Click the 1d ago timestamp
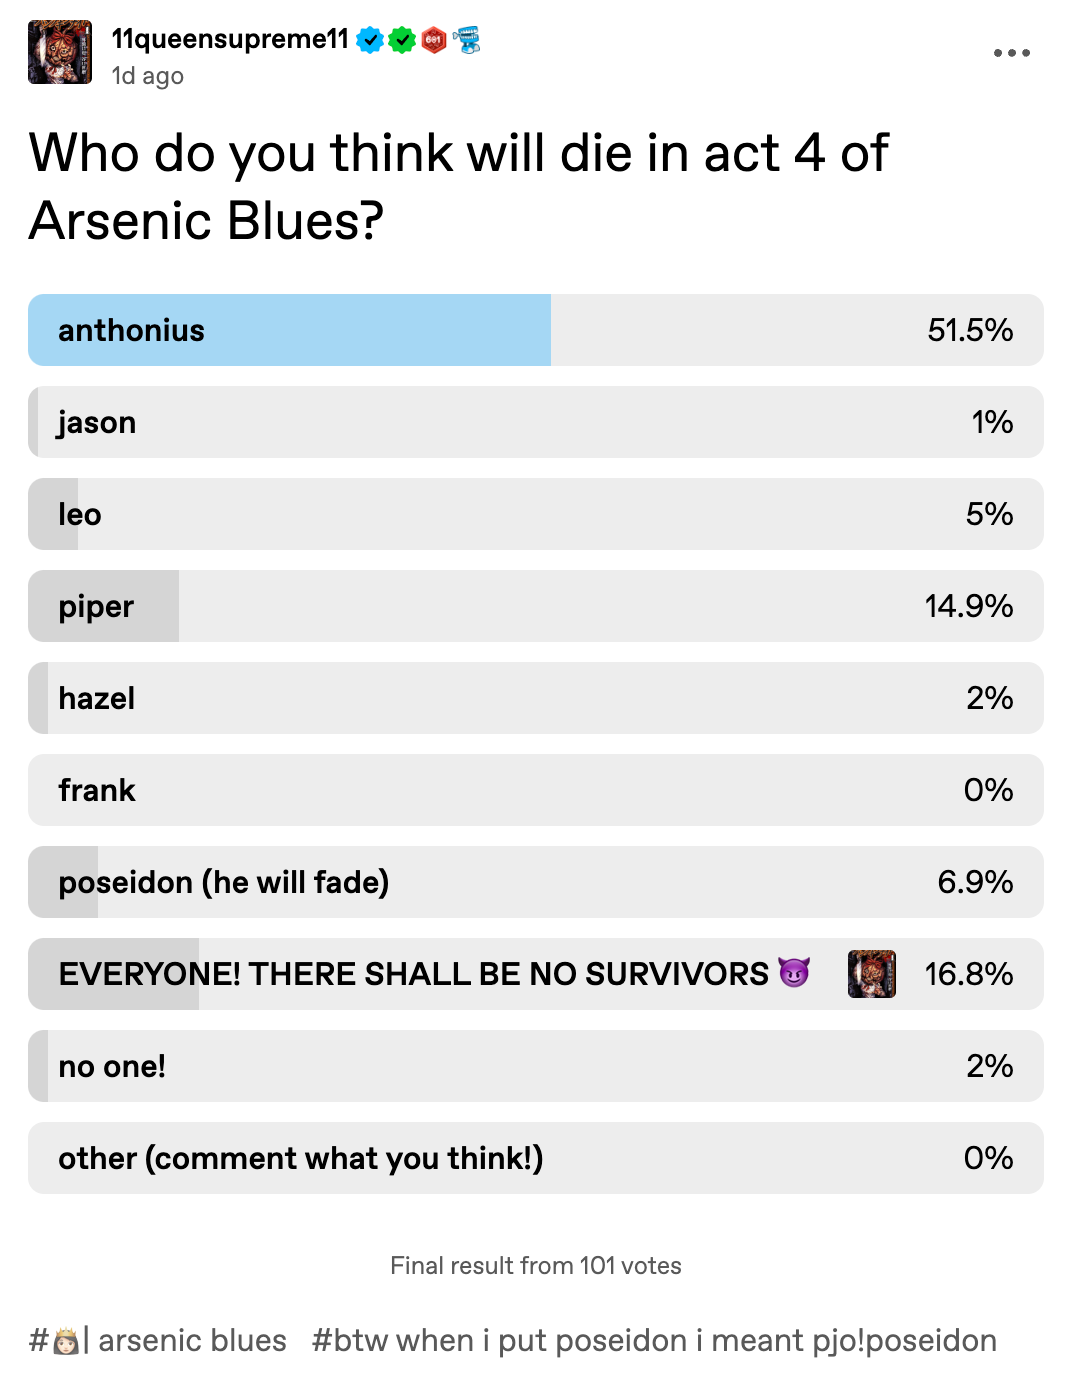Screen dimensions: 1072x1394 (148, 76)
